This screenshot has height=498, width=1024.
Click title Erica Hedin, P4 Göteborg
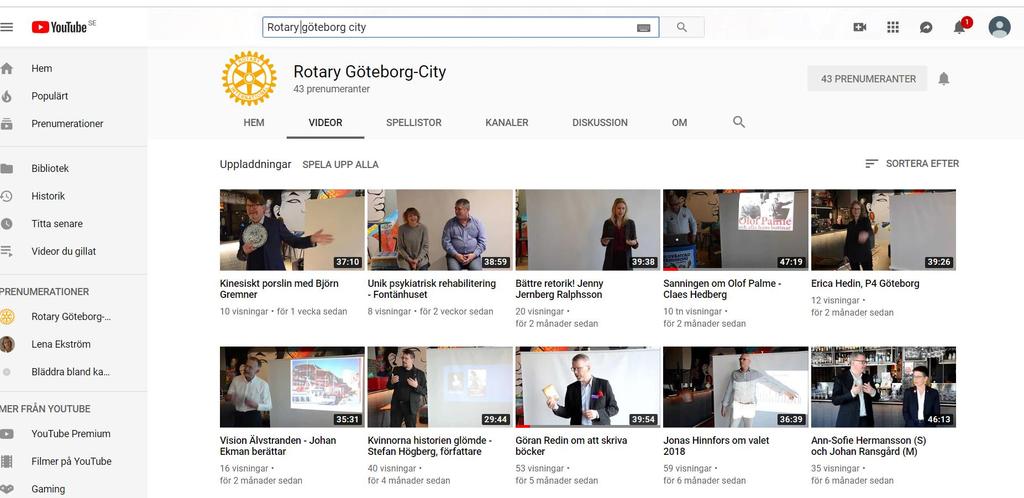pyautogui.click(x=865, y=284)
